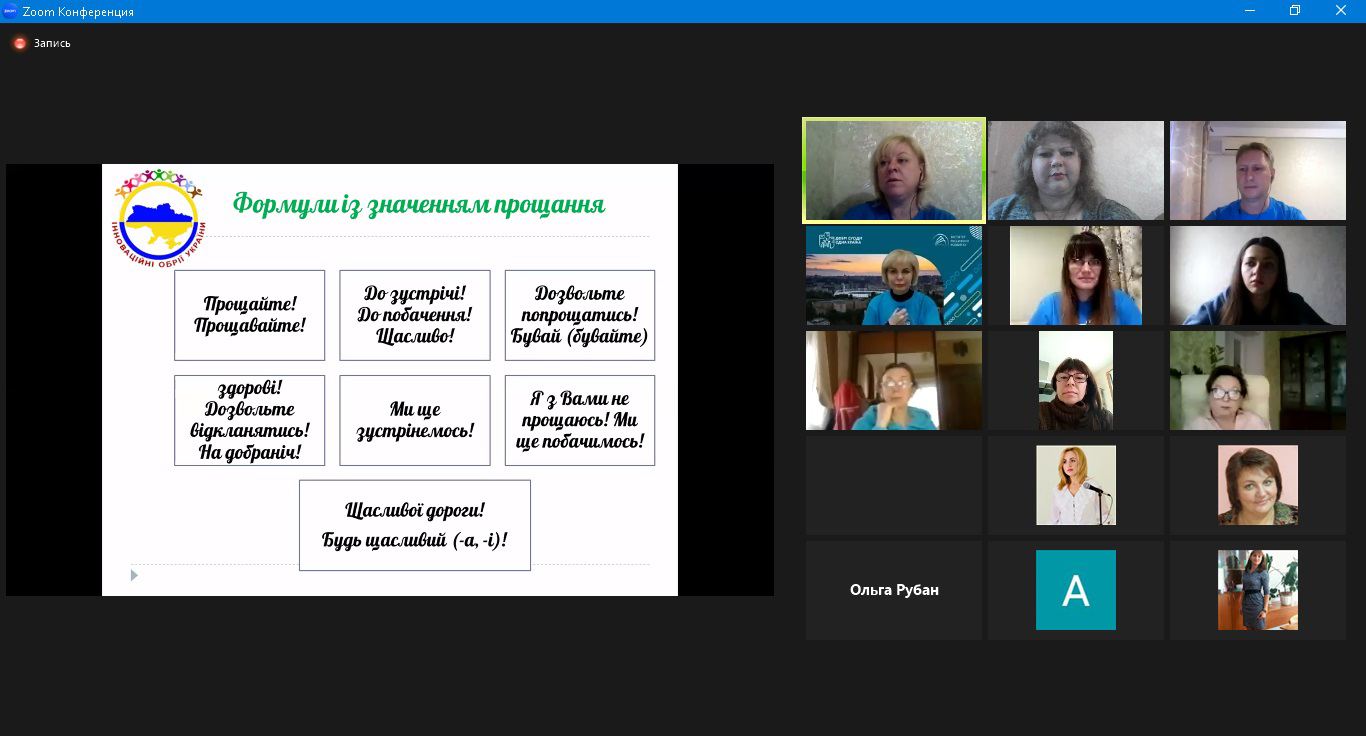The image size is (1366, 736).
Task: Click the "Zoom Конференция" window title
Action: [x=78, y=12]
